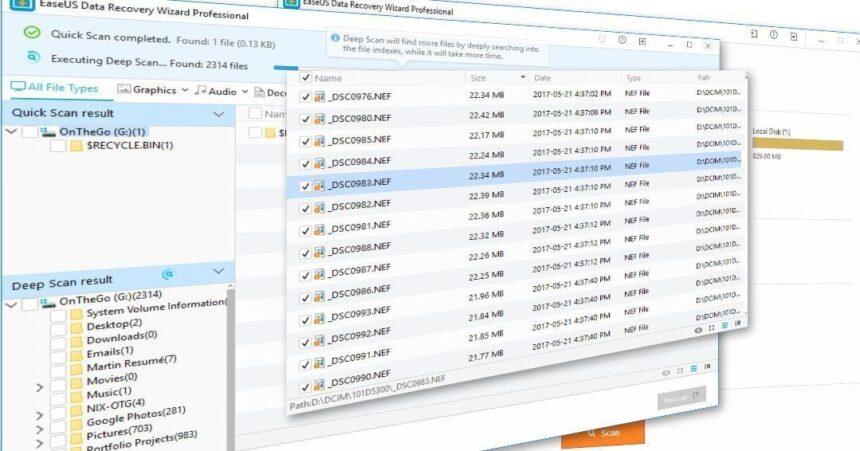Image resolution: width=860 pixels, height=451 pixels.
Task: Uncheck the _DSC0991.NEF checkbox
Action: (305, 364)
